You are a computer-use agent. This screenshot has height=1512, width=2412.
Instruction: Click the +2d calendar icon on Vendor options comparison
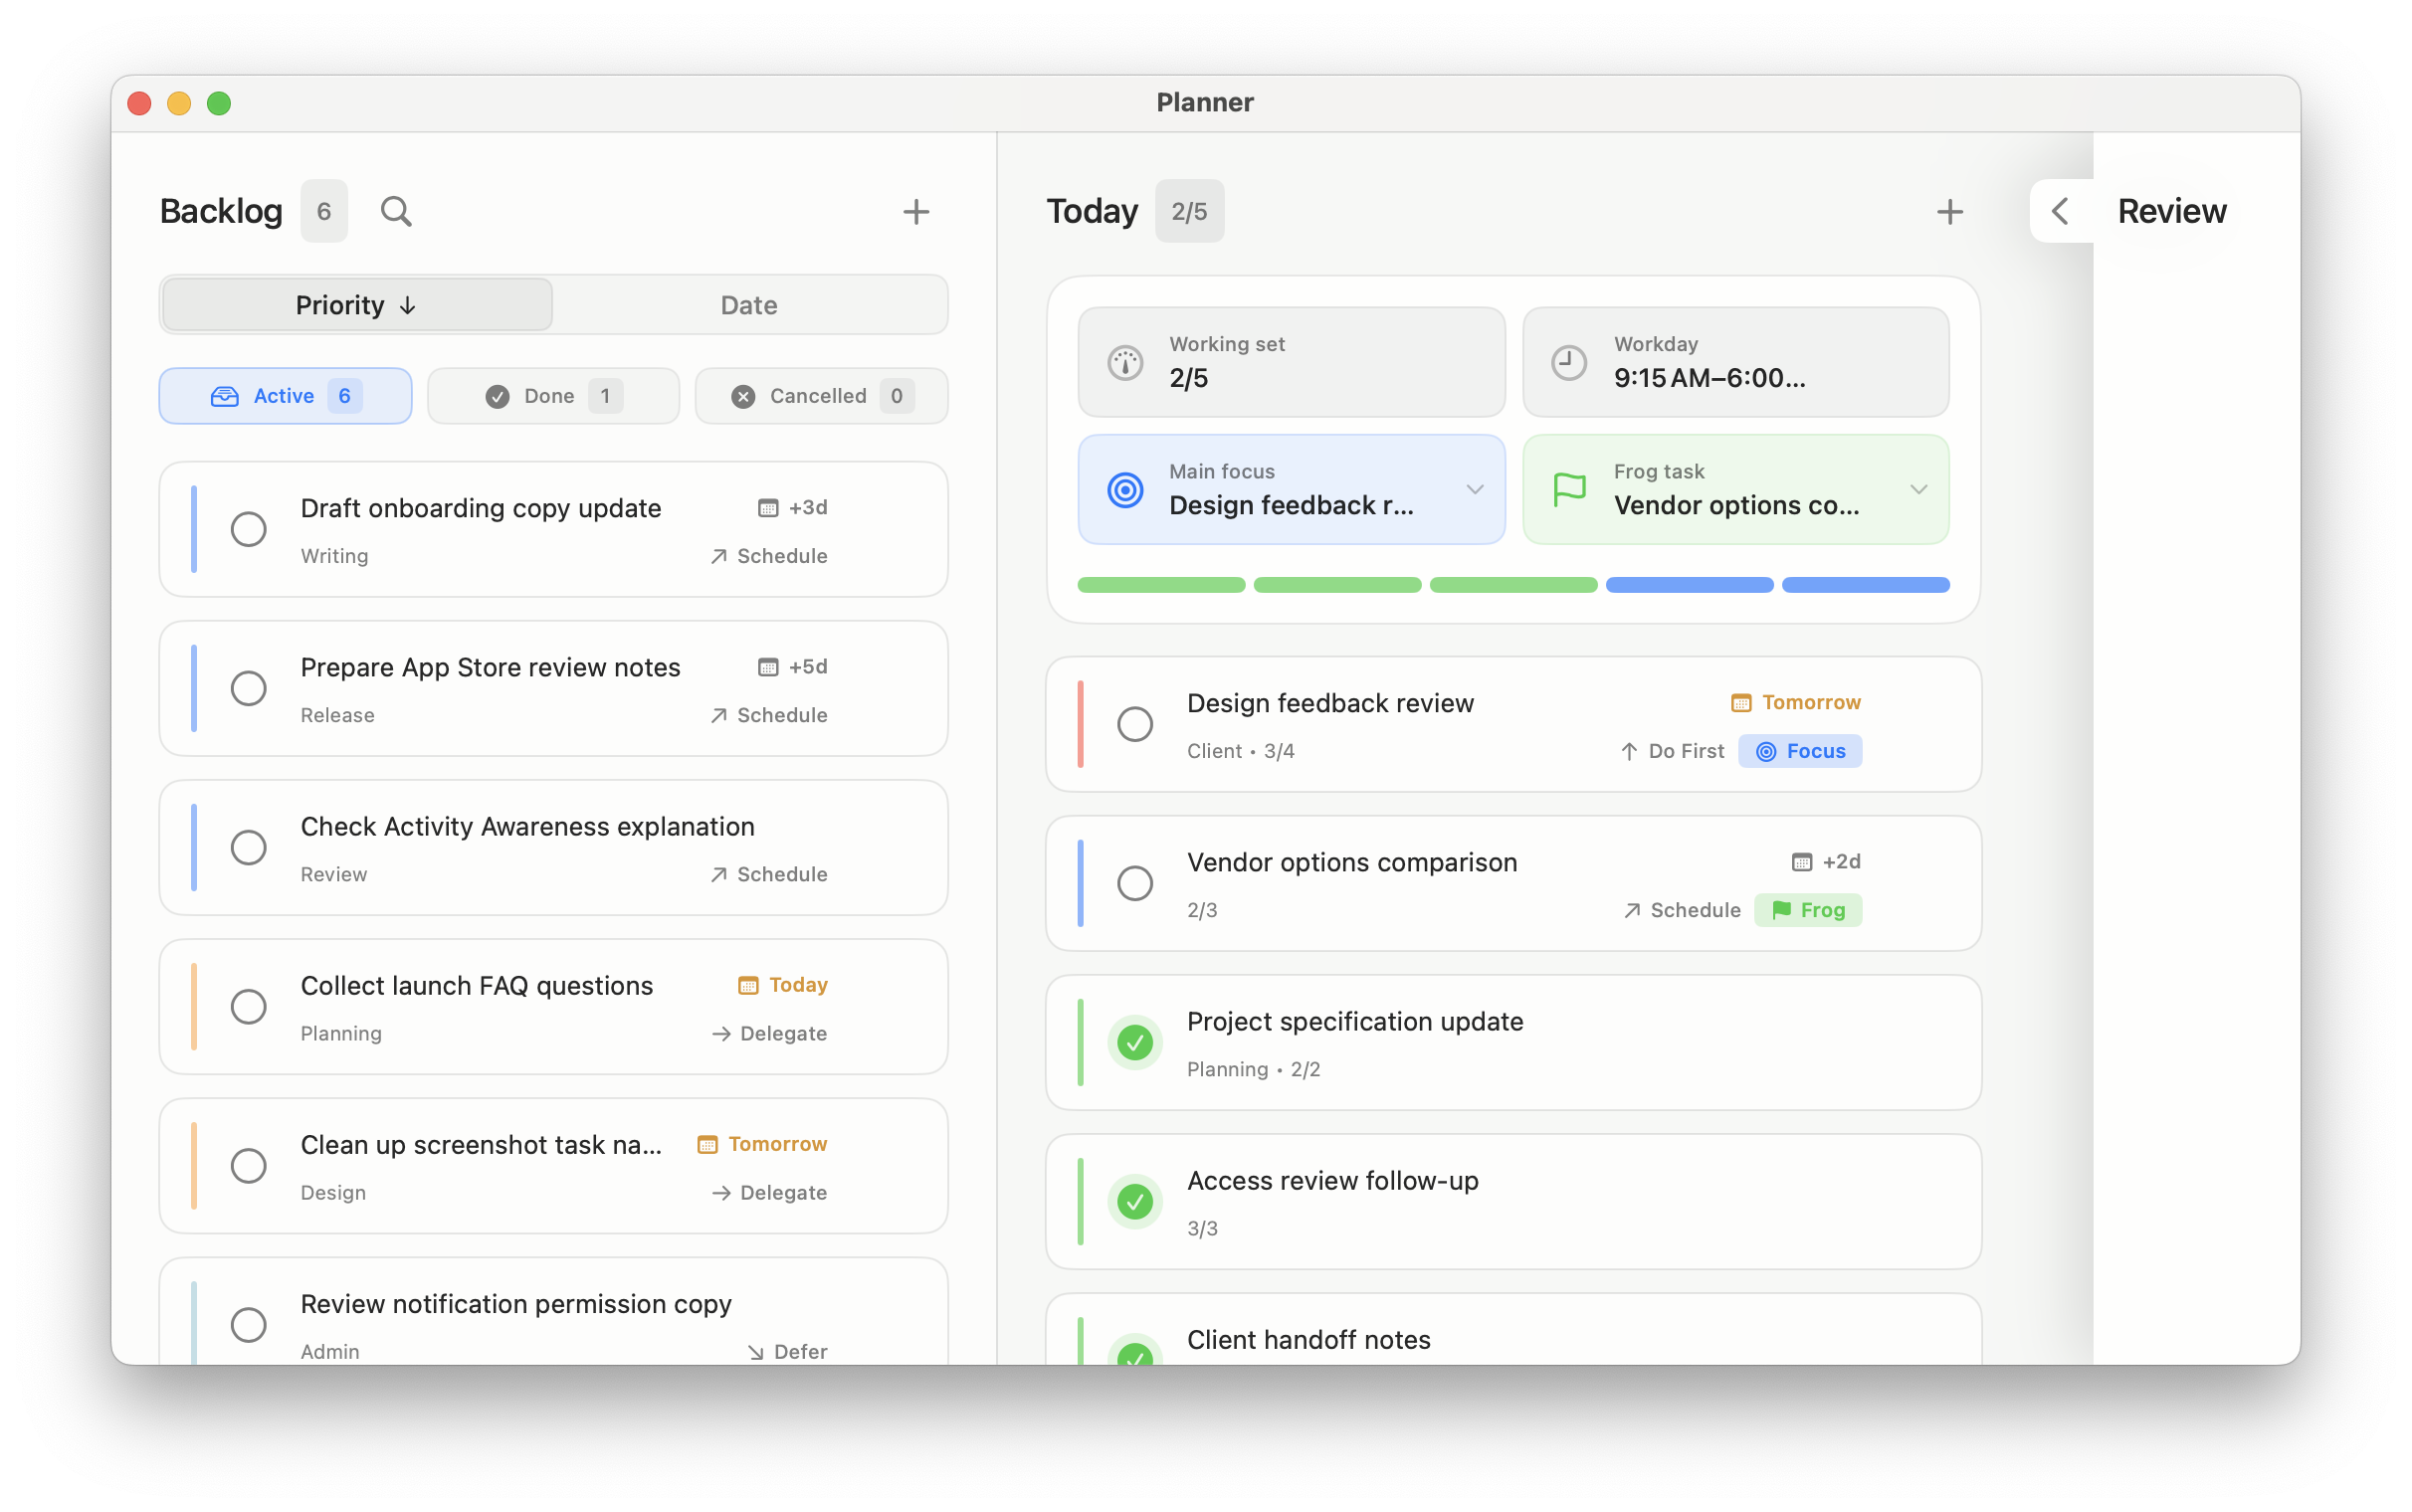1801,861
